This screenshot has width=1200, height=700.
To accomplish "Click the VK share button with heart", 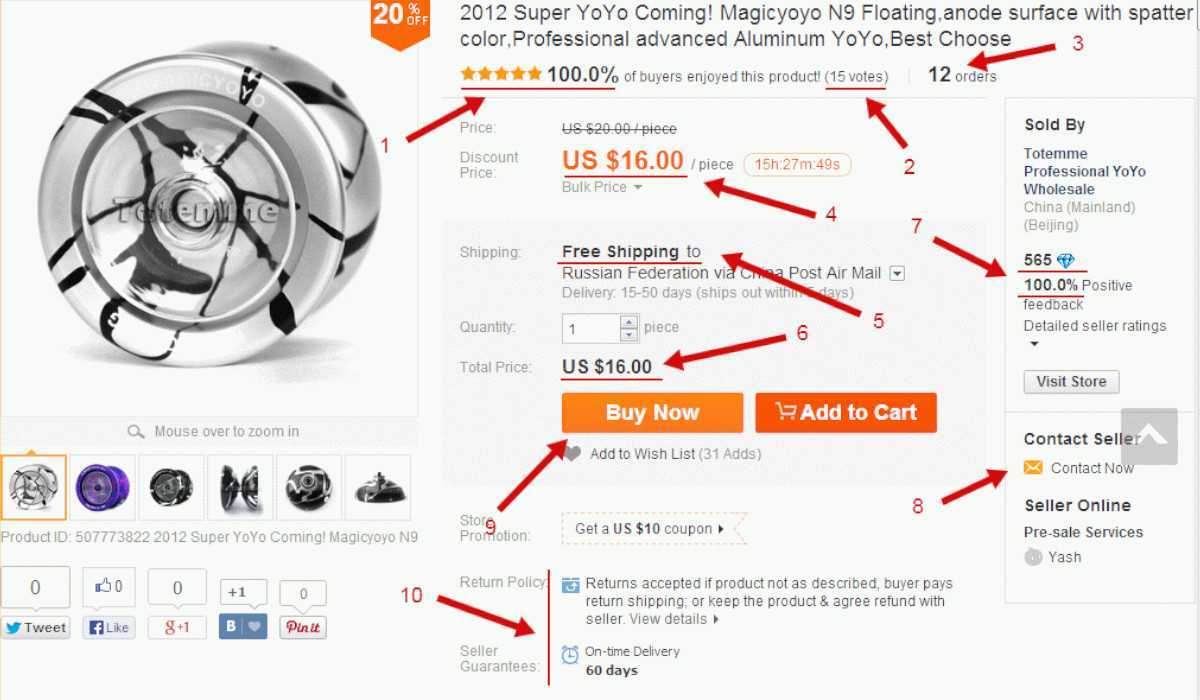I will [243, 628].
